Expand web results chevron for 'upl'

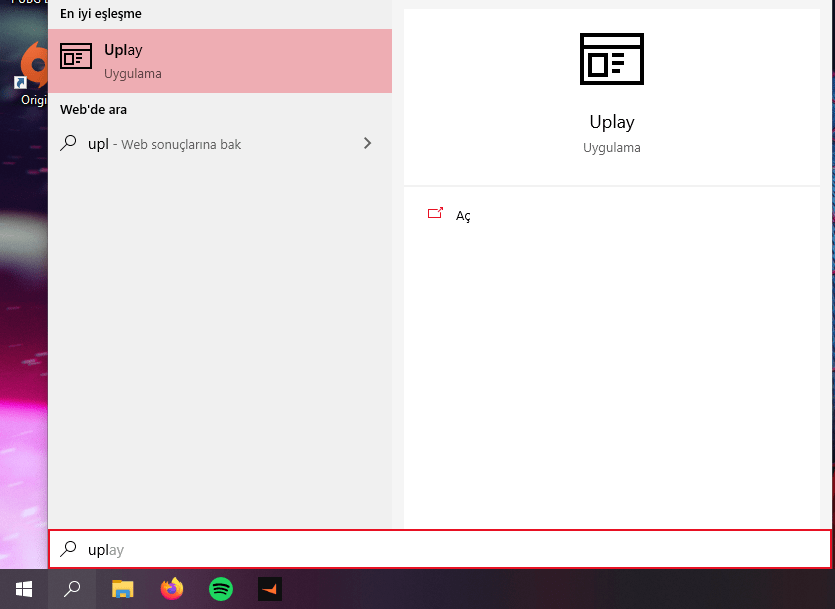pos(367,143)
